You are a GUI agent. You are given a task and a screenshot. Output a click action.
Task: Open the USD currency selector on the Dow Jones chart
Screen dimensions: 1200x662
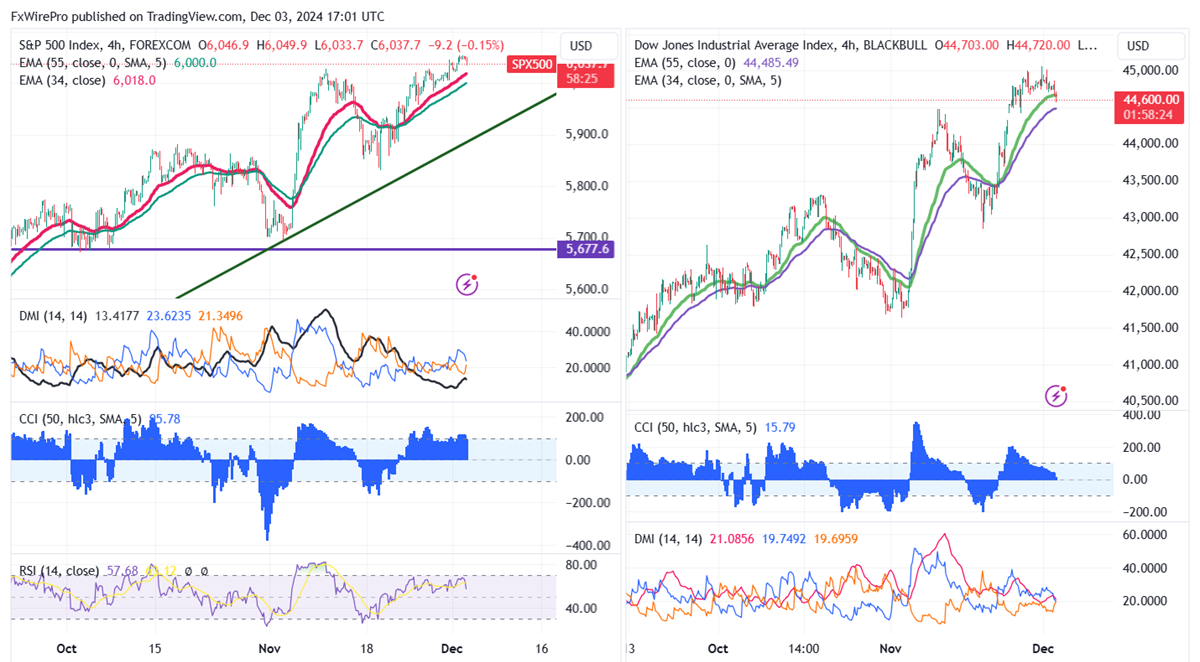click(x=1138, y=46)
